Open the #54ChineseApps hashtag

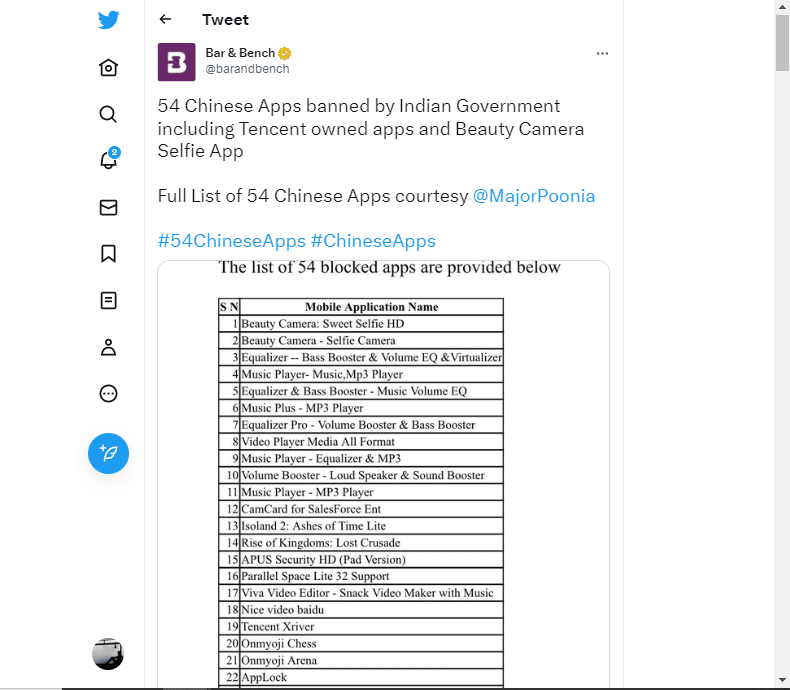232,241
